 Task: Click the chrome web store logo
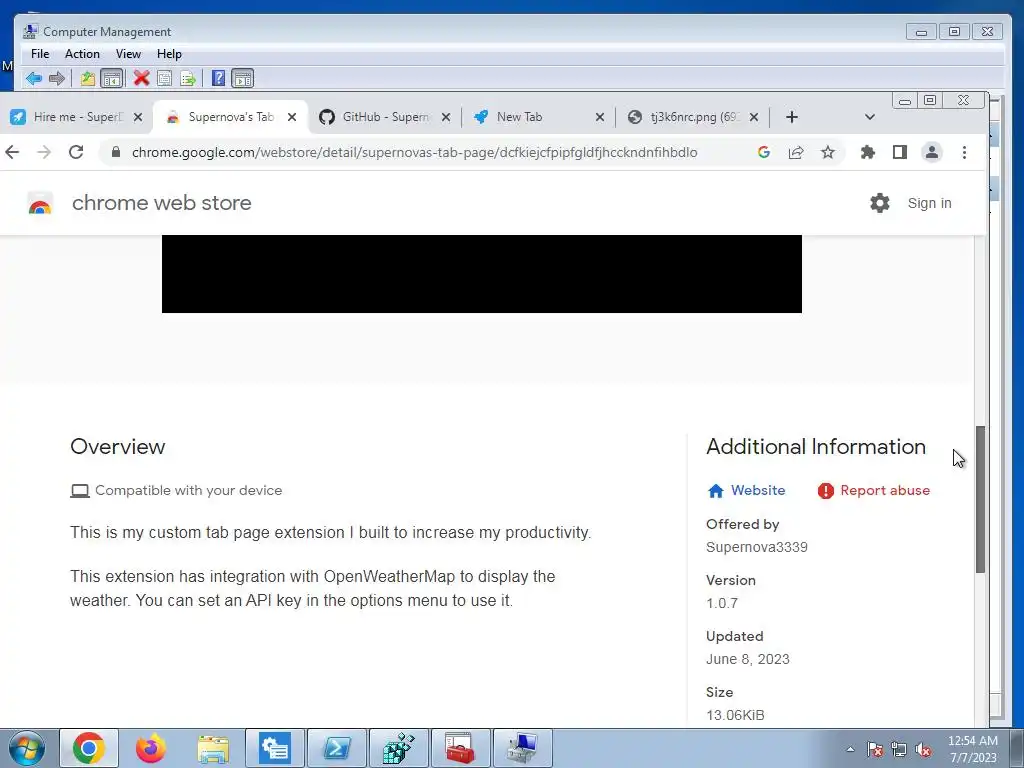pyautogui.click(x=40, y=204)
